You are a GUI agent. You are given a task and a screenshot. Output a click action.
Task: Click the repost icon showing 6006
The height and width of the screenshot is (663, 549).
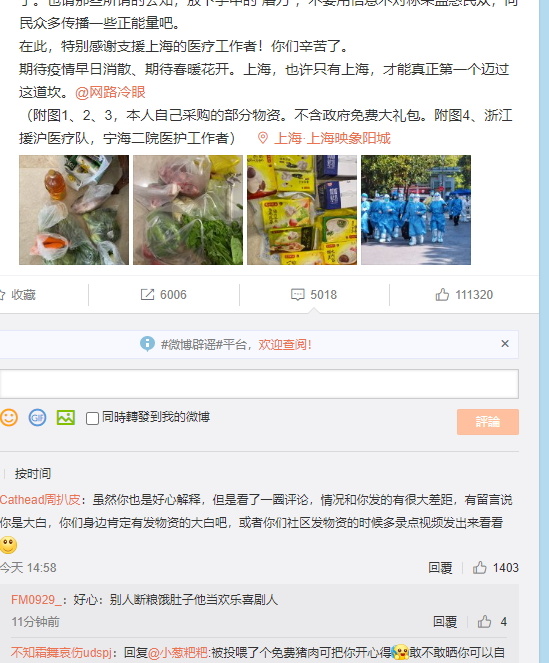tap(147, 295)
